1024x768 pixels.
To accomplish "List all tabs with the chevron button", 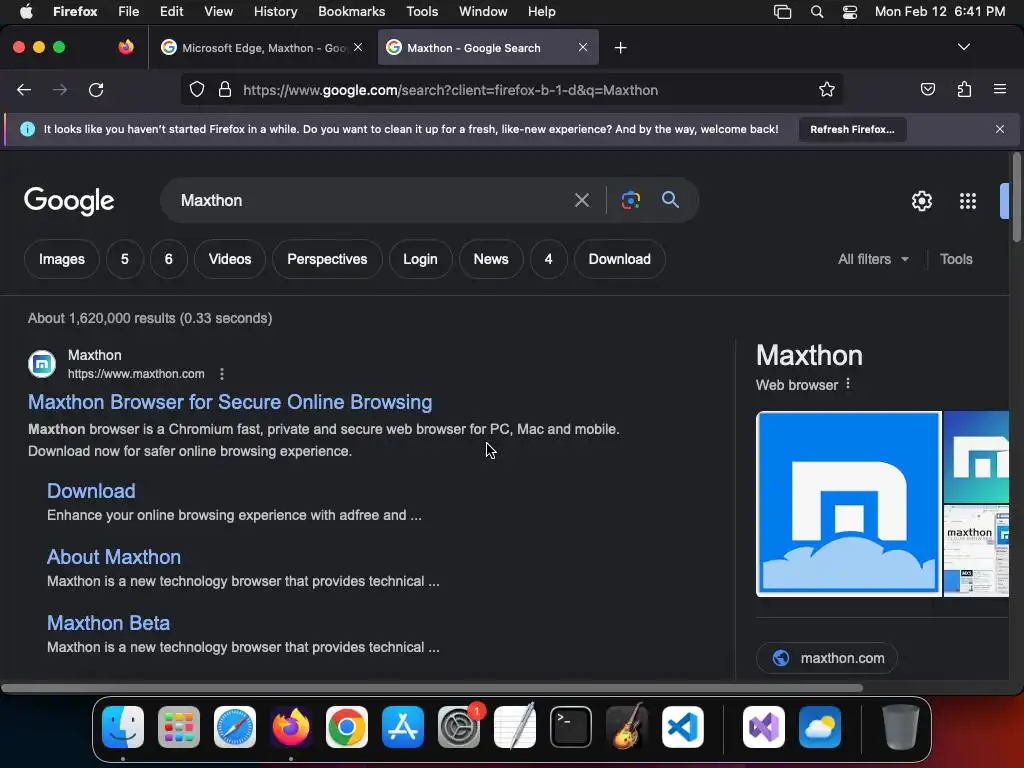I will [963, 47].
